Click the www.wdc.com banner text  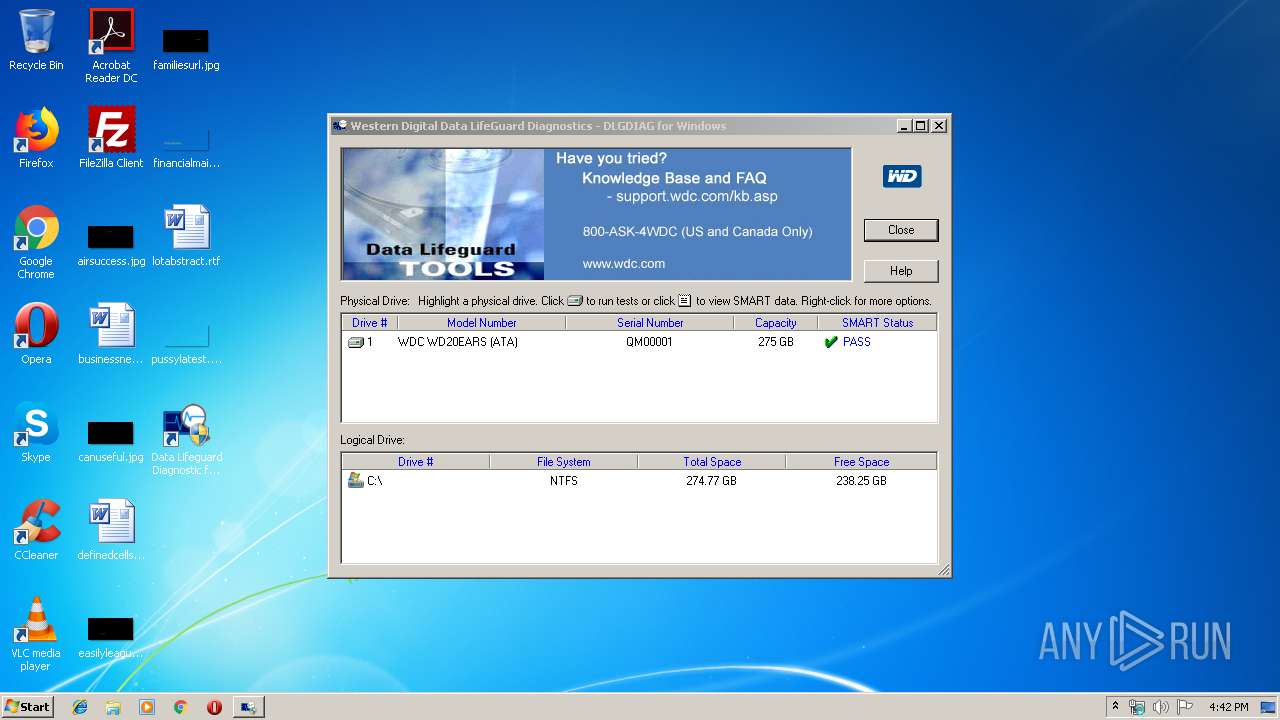click(624, 264)
